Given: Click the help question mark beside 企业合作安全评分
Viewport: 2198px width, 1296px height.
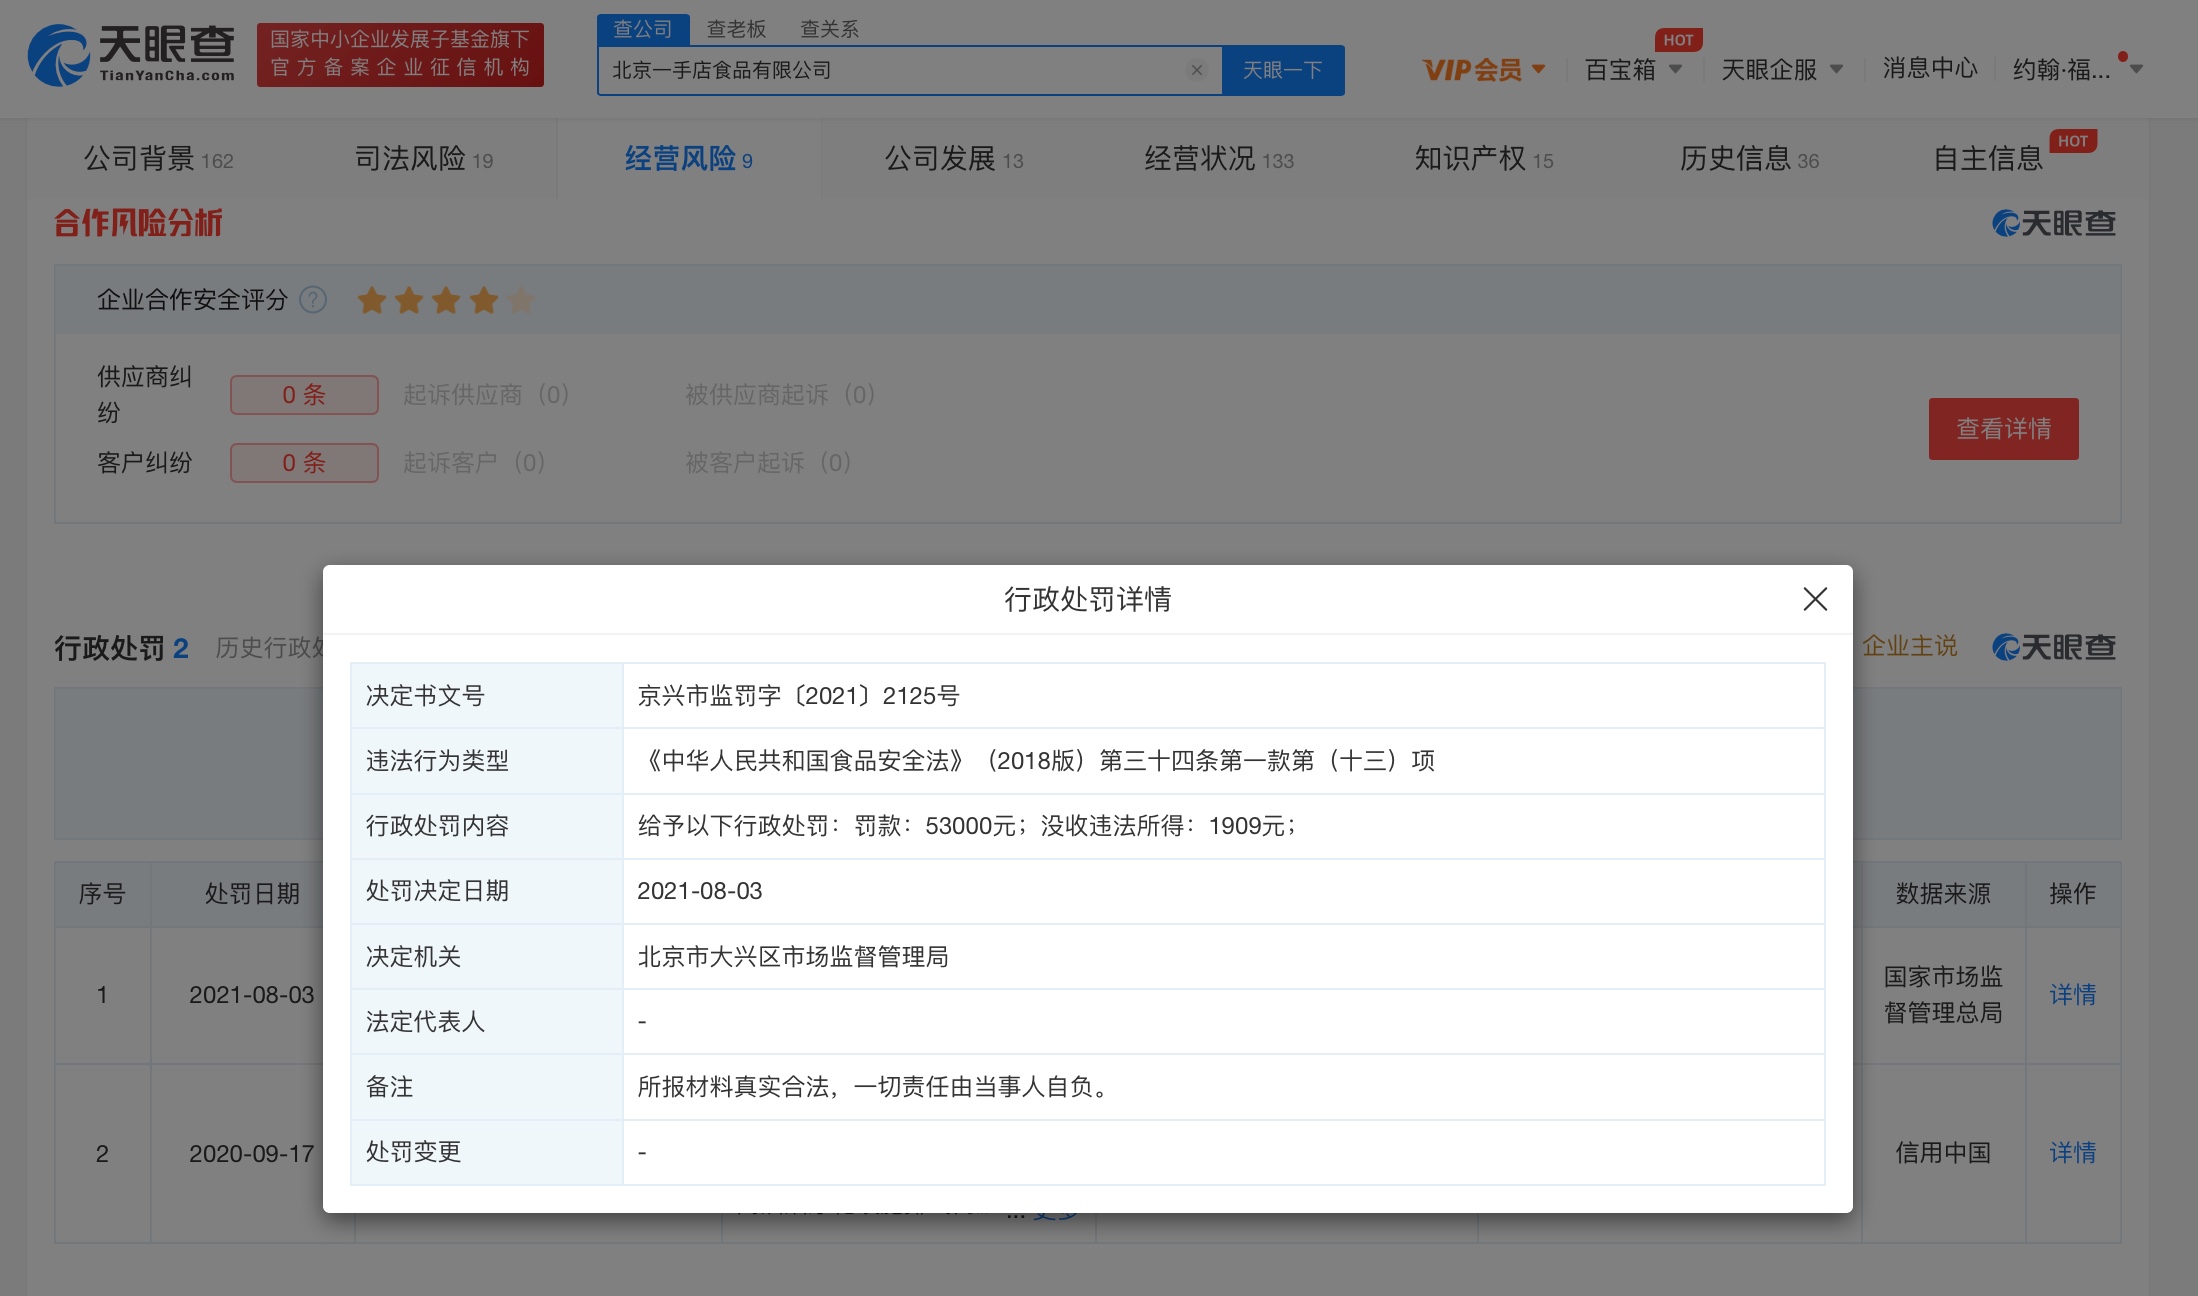Looking at the screenshot, I should click(x=313, y=300).
